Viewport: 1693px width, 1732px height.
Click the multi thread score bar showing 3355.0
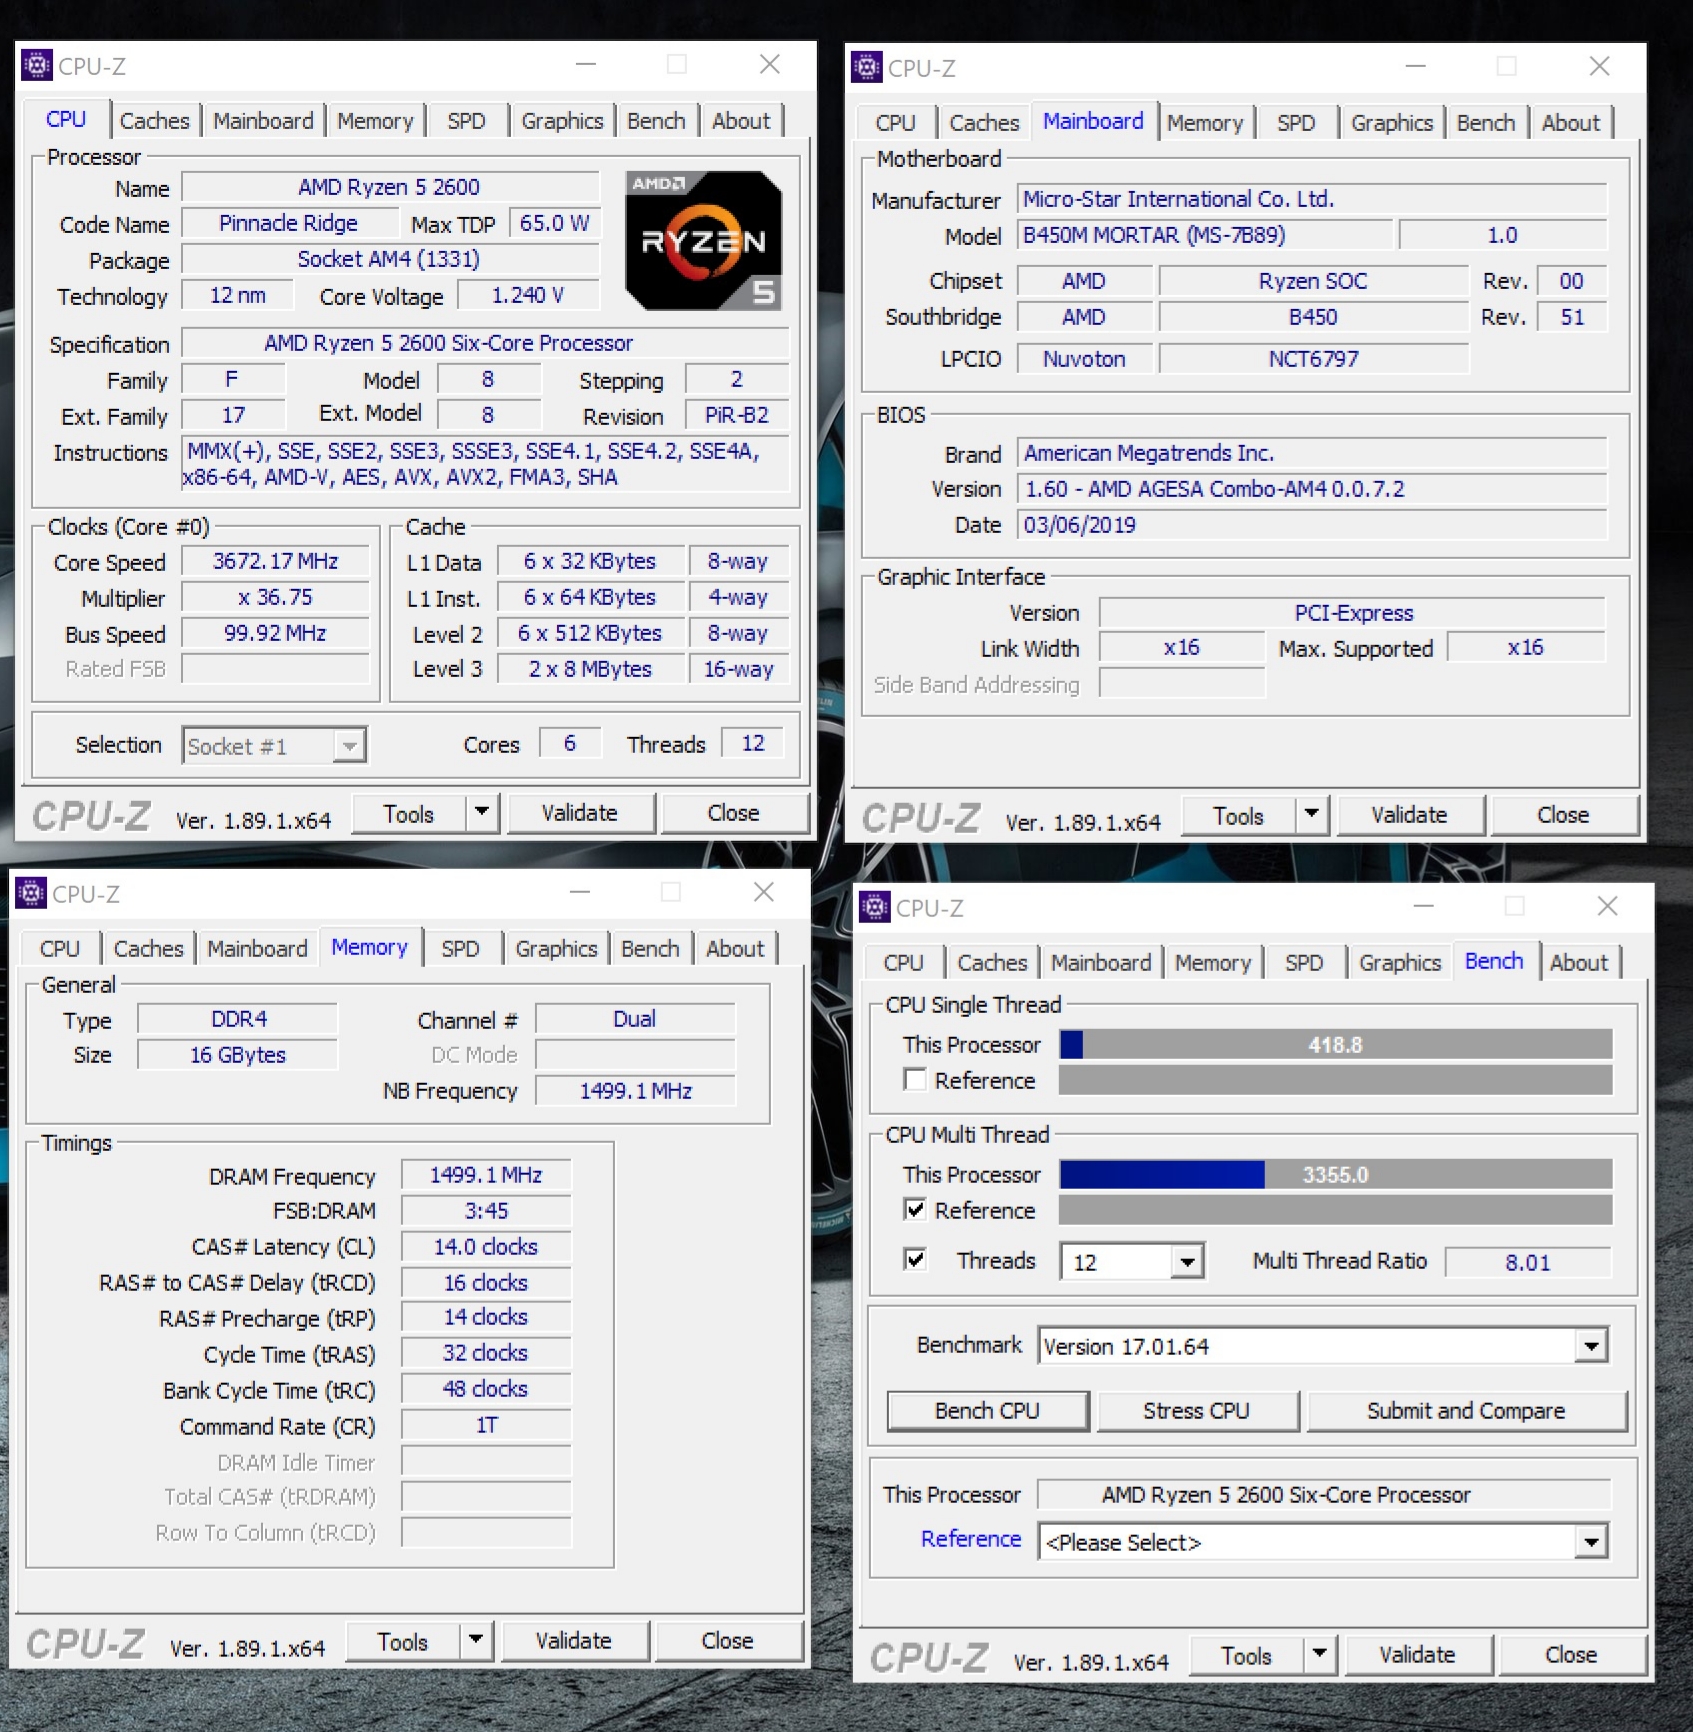pyautogui.click(x=1336, y=1175)
